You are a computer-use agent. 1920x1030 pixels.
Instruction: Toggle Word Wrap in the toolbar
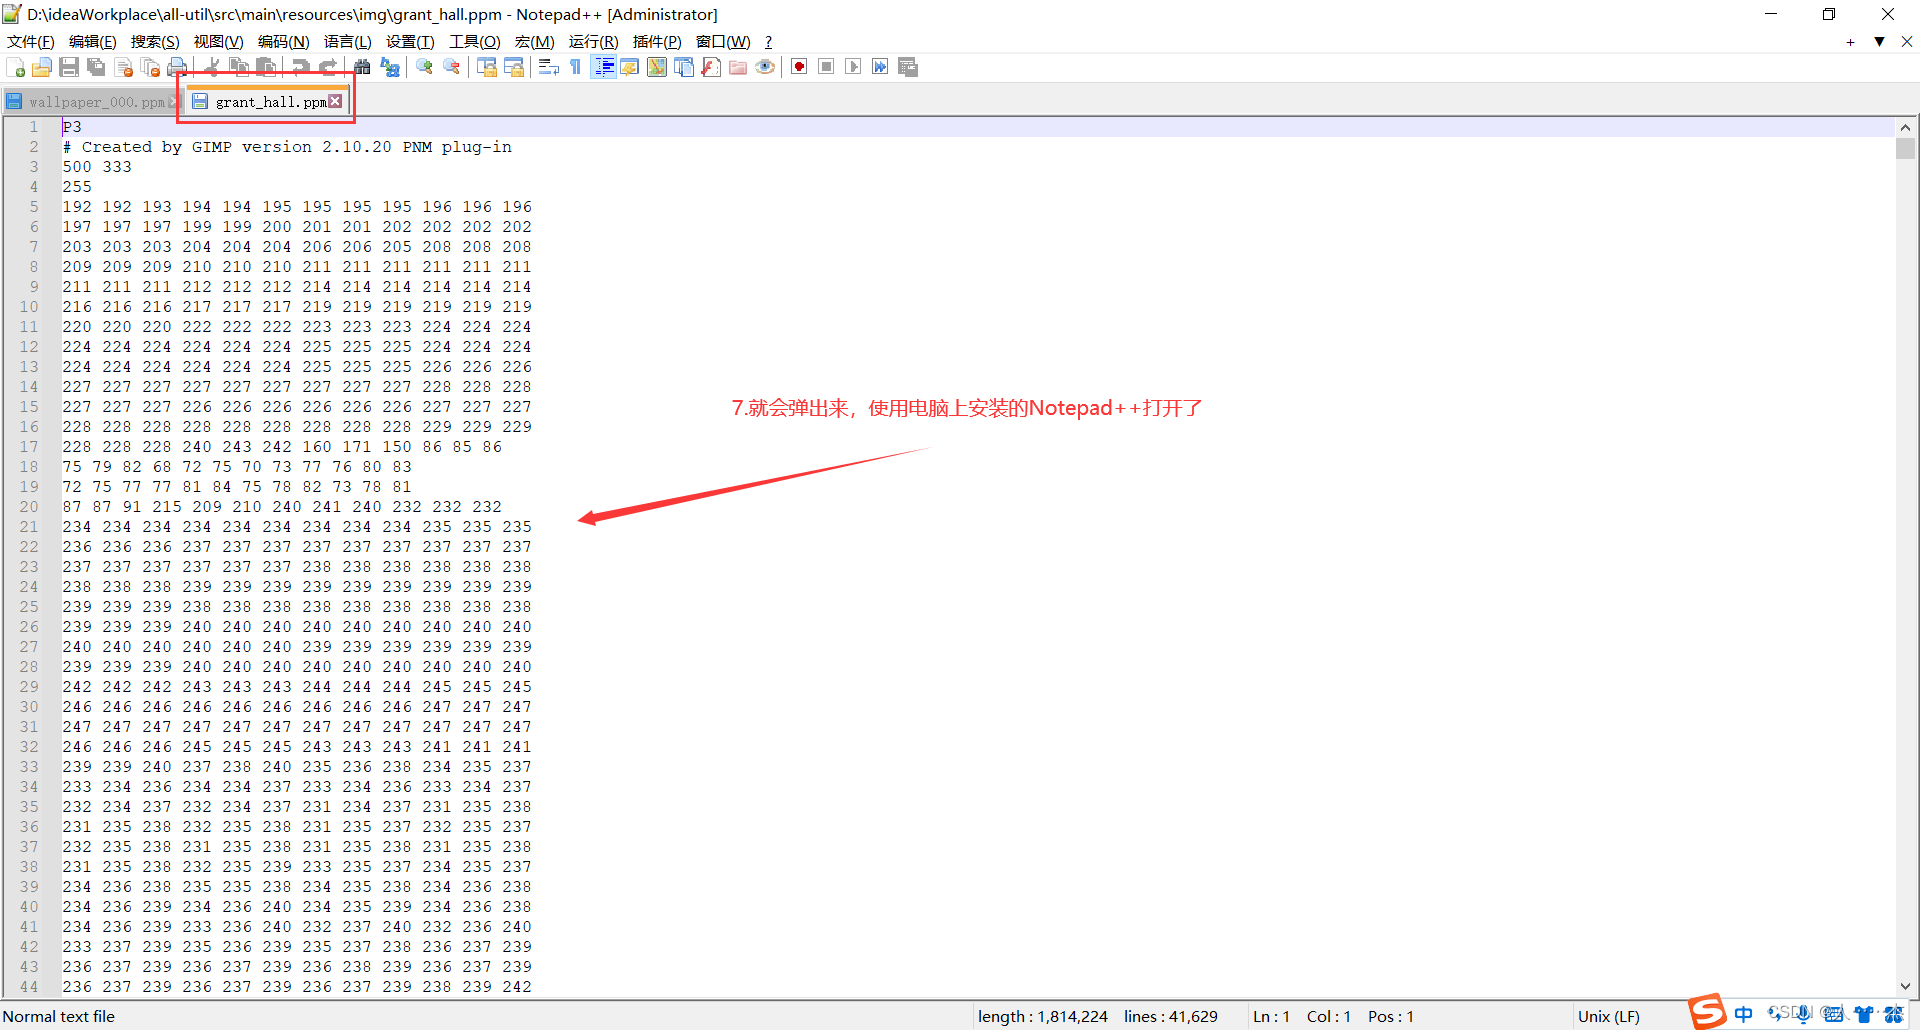(548, 67)
